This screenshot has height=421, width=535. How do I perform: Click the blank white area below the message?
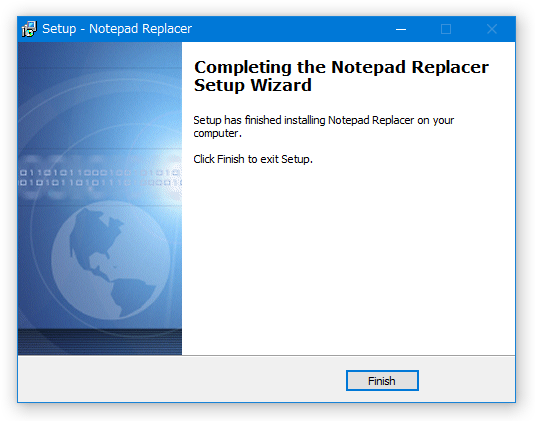coord(348,259)
